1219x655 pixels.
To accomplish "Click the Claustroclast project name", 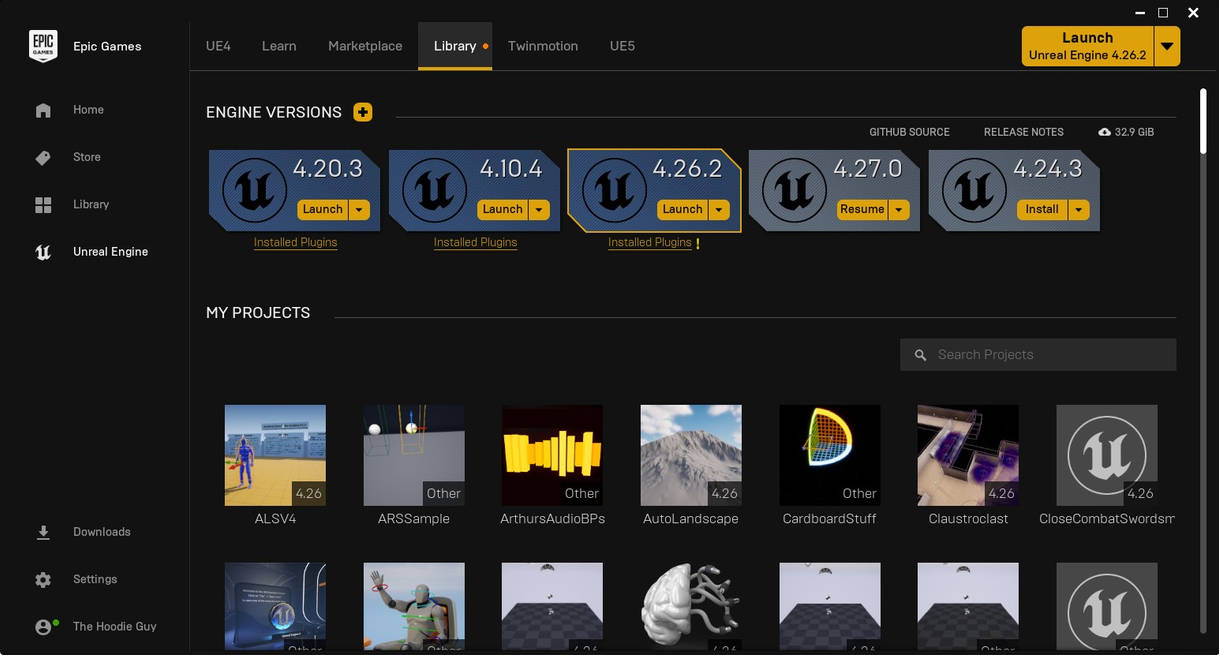I will [968, 519].
